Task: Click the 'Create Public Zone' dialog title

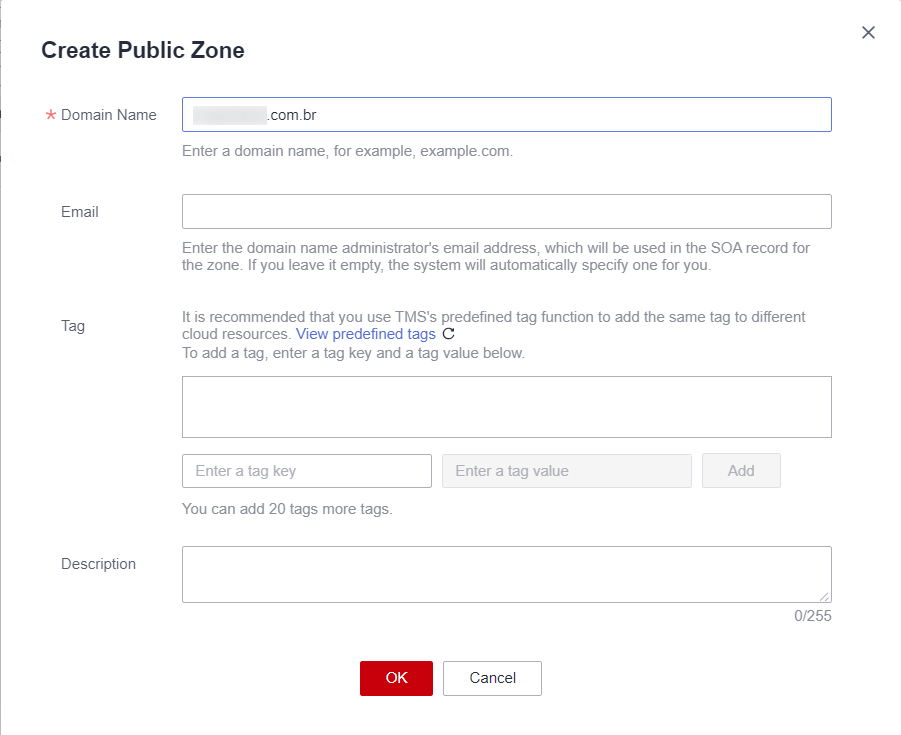Action: (143, 50)
